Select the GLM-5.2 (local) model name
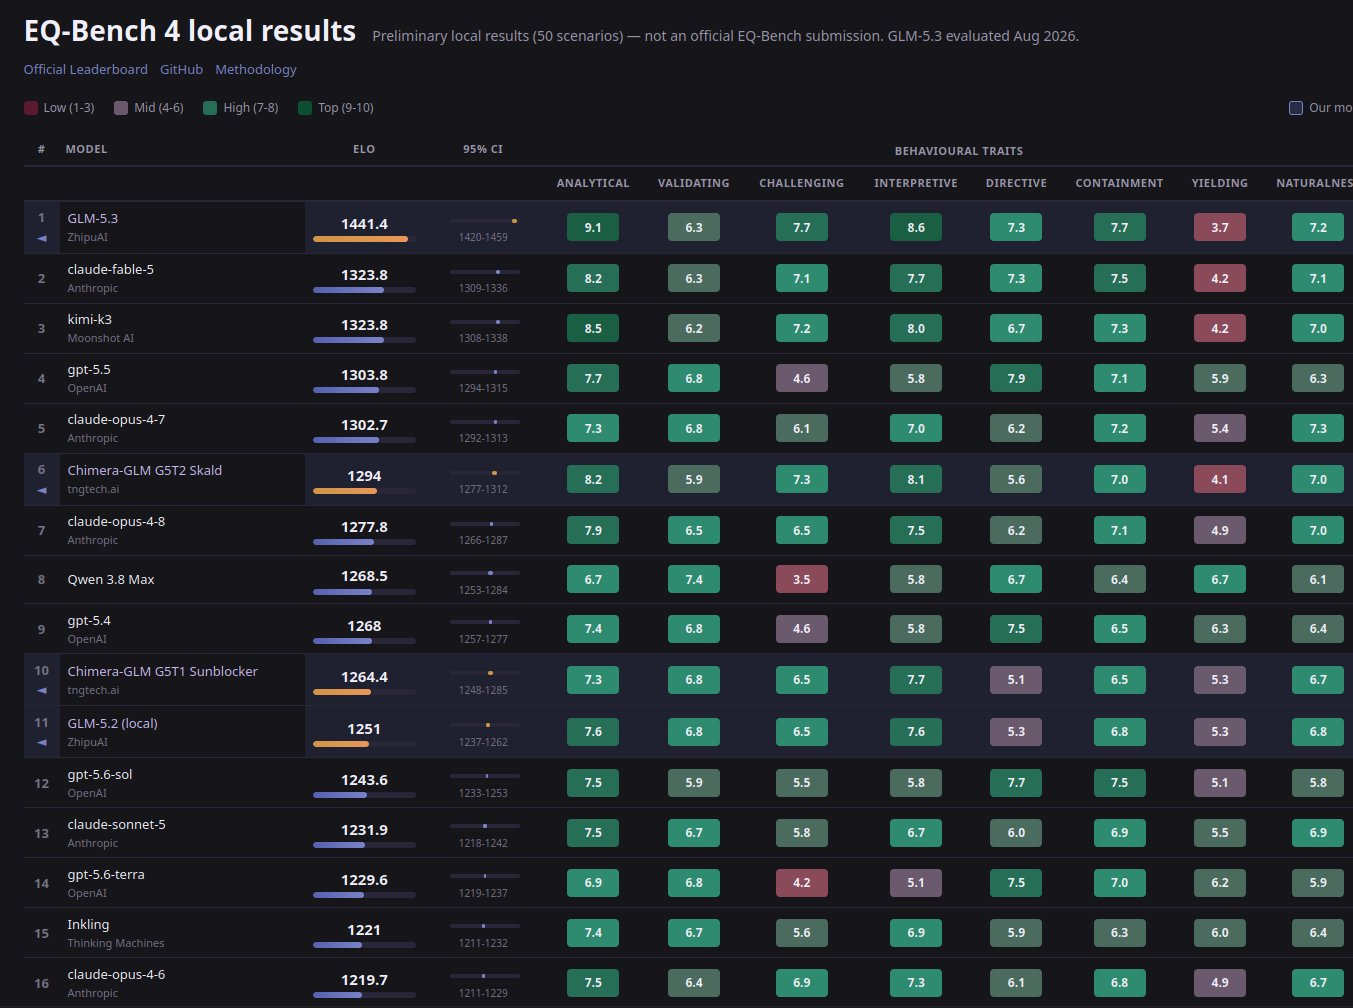 click(x=113, y=724)
